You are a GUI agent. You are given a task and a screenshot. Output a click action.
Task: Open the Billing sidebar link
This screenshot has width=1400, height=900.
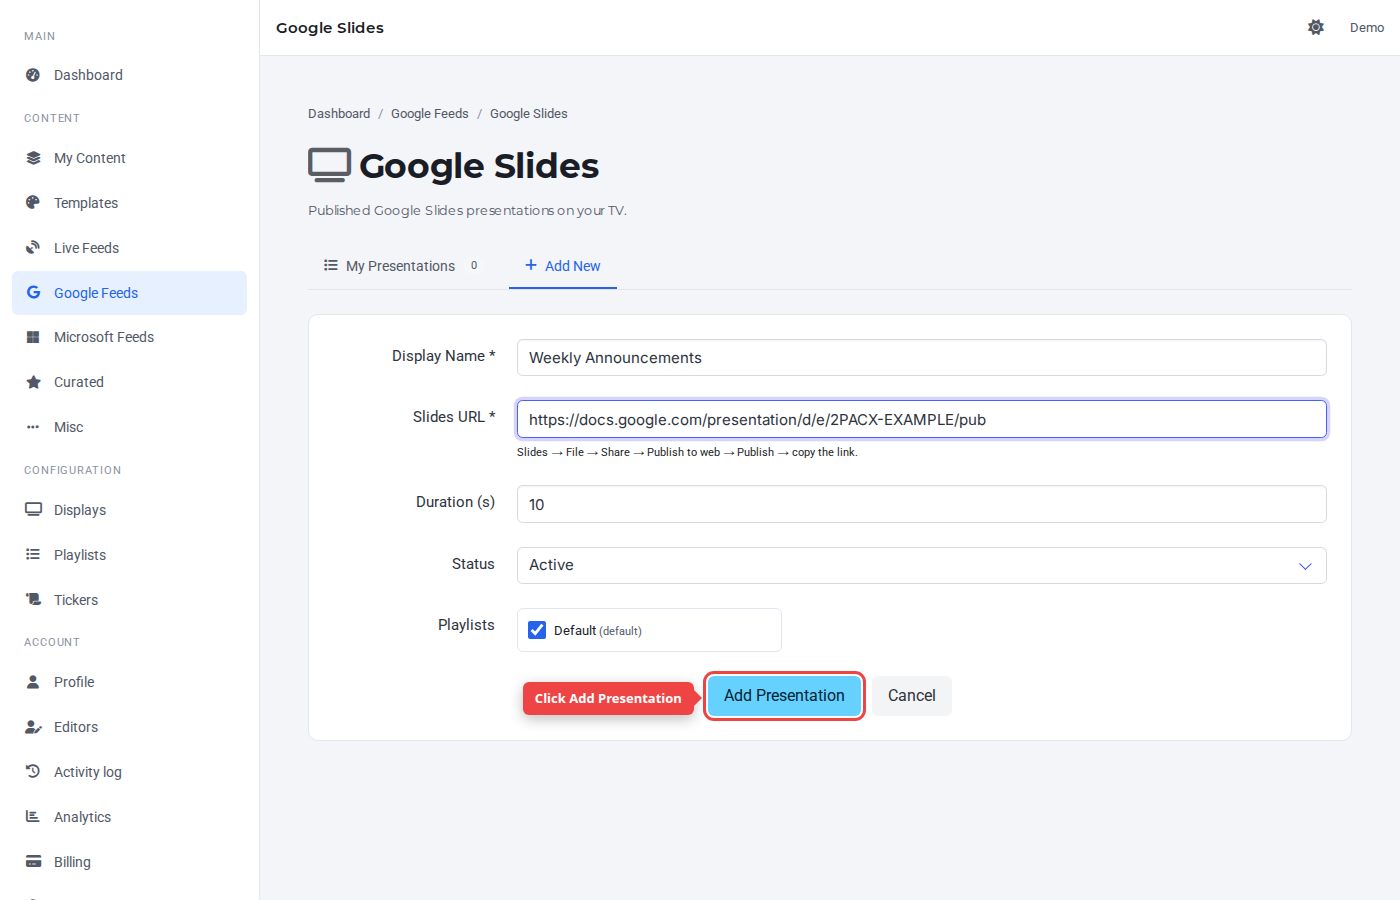point(129,862)
